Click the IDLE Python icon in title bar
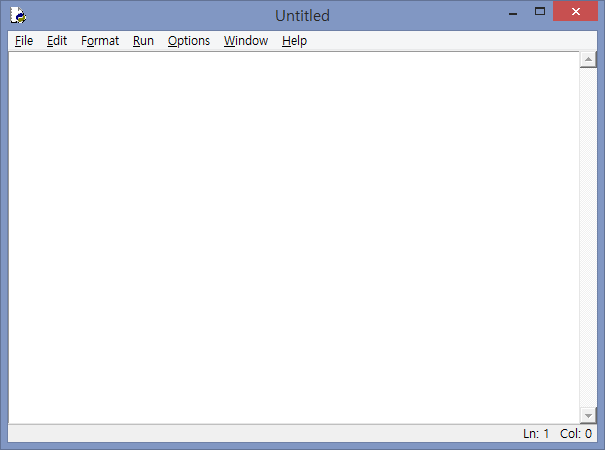This screenshot has width=605, height=450. point(18,15)
